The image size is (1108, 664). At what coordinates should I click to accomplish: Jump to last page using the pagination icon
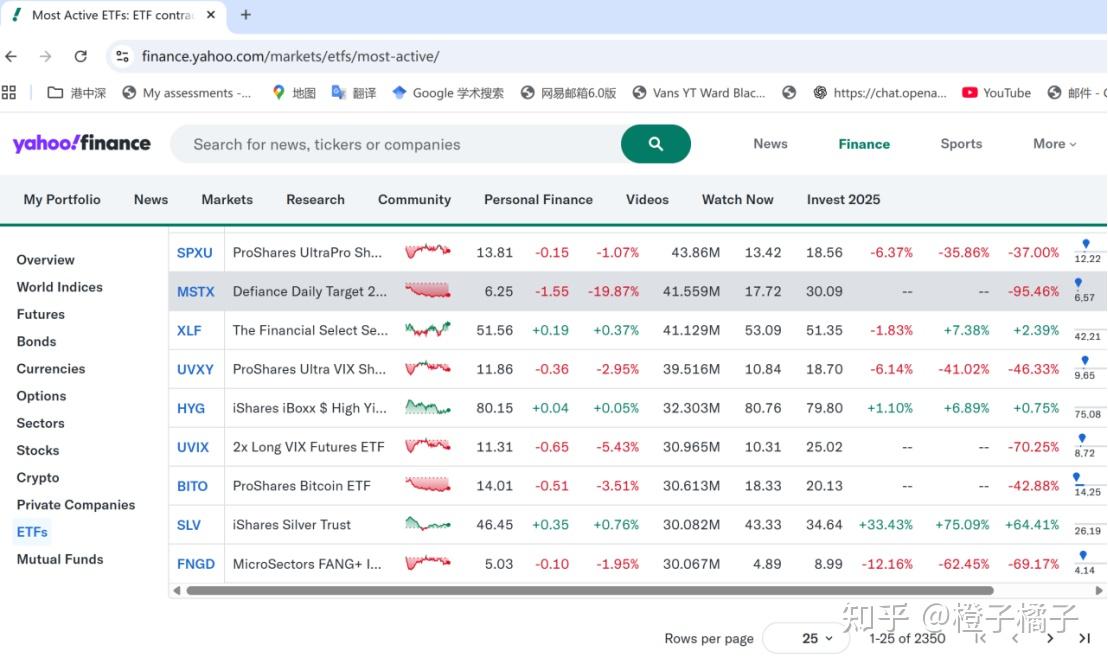[1084, 637]
